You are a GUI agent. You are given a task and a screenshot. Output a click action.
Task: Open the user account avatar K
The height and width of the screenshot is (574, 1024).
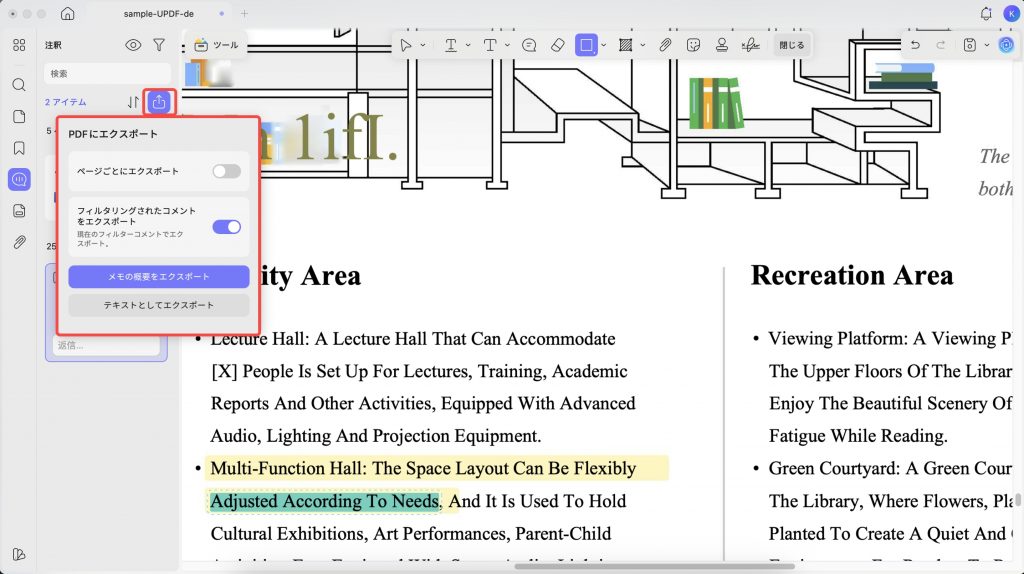tap(1011, 13)
